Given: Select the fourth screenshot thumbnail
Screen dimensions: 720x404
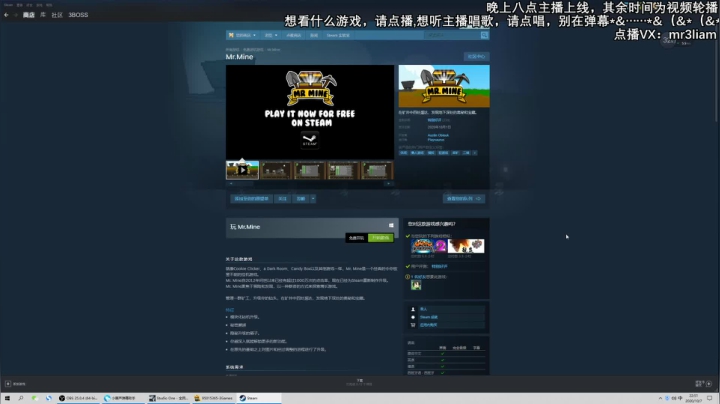Looking at the screenshot, I should tap(343, 170).
